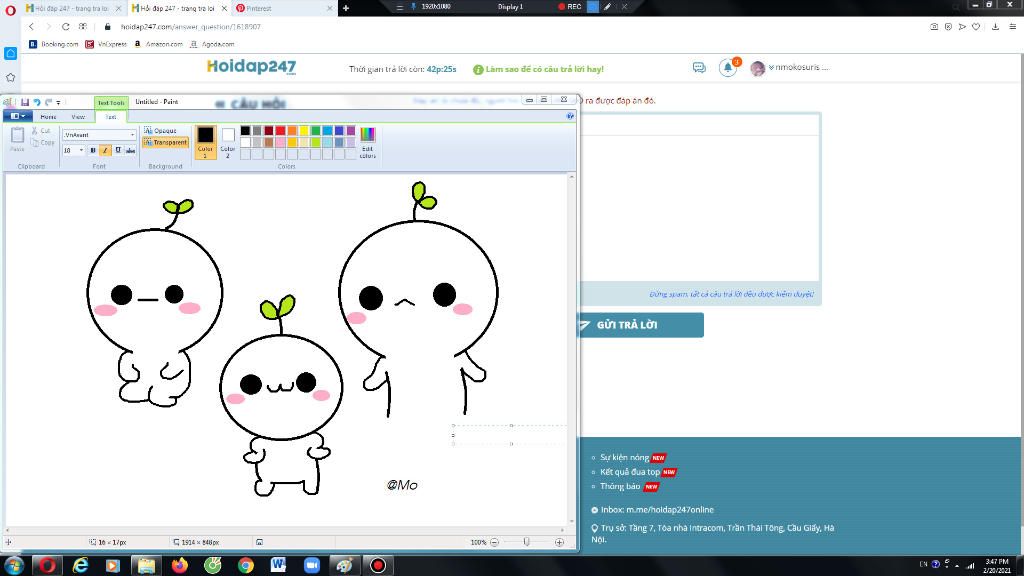
Task: Open the Kết quả đua top link
Action: click(x=630, y=472)
